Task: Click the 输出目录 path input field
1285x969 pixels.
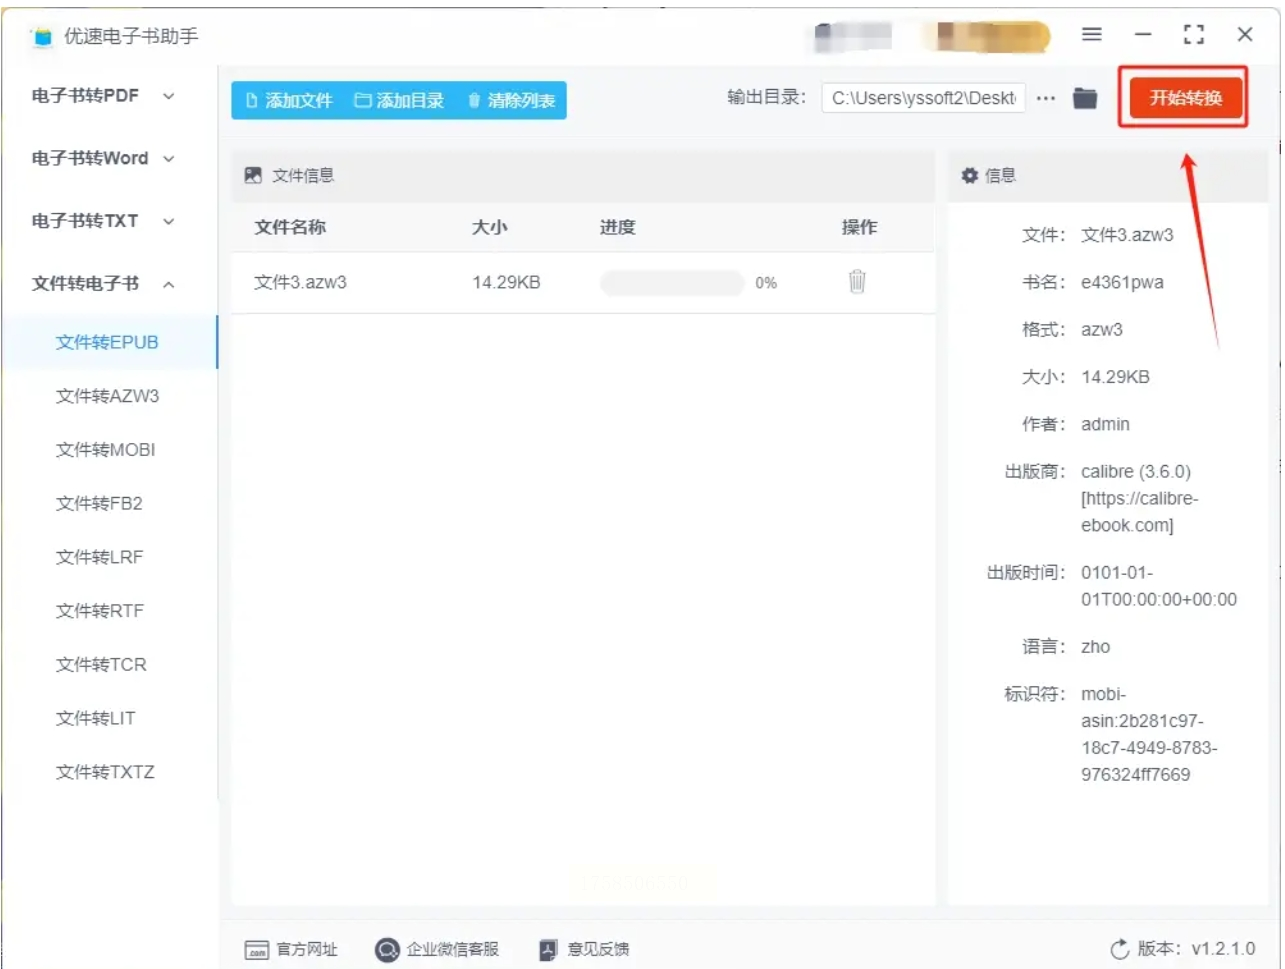Action: click(x=923, y=98)
